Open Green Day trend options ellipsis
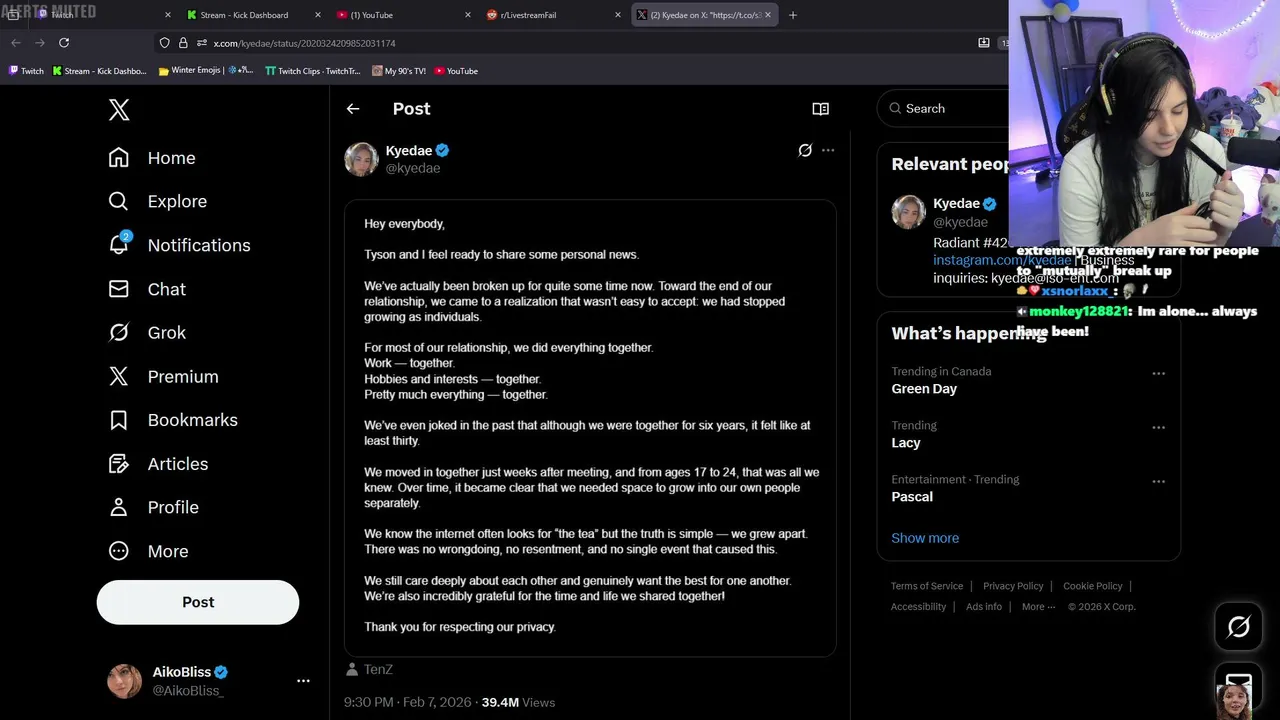This screenshot has width=1280, height=720. point(1158,373)
